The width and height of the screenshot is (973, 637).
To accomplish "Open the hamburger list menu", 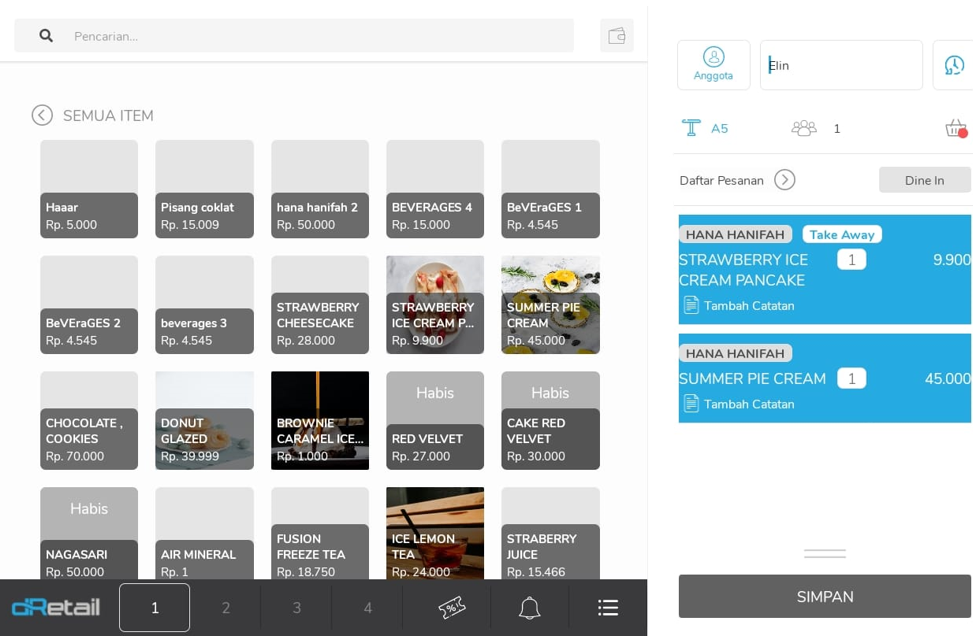I will click(608, 607).
